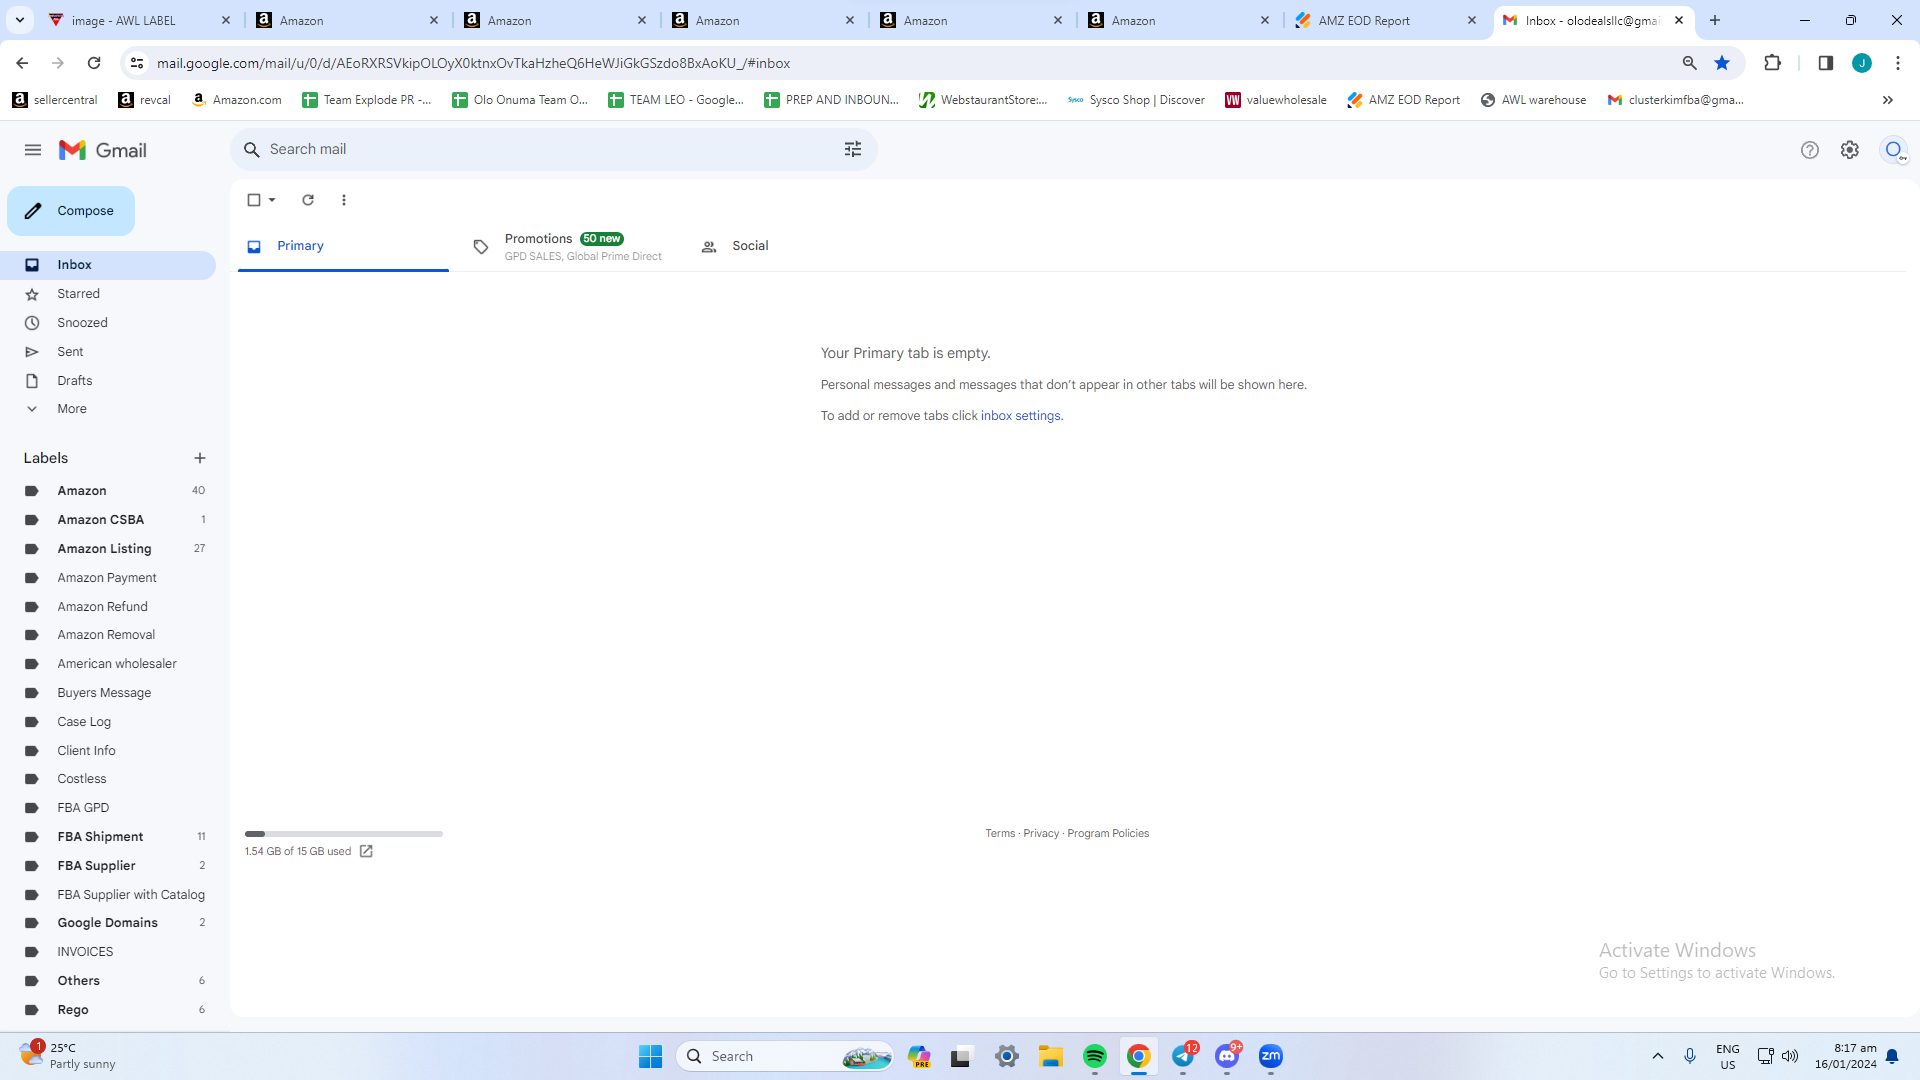Show hidden system tray icons
Image resolution: width=1920 pixels, height=1080 pixels.
point(1658,1056)
